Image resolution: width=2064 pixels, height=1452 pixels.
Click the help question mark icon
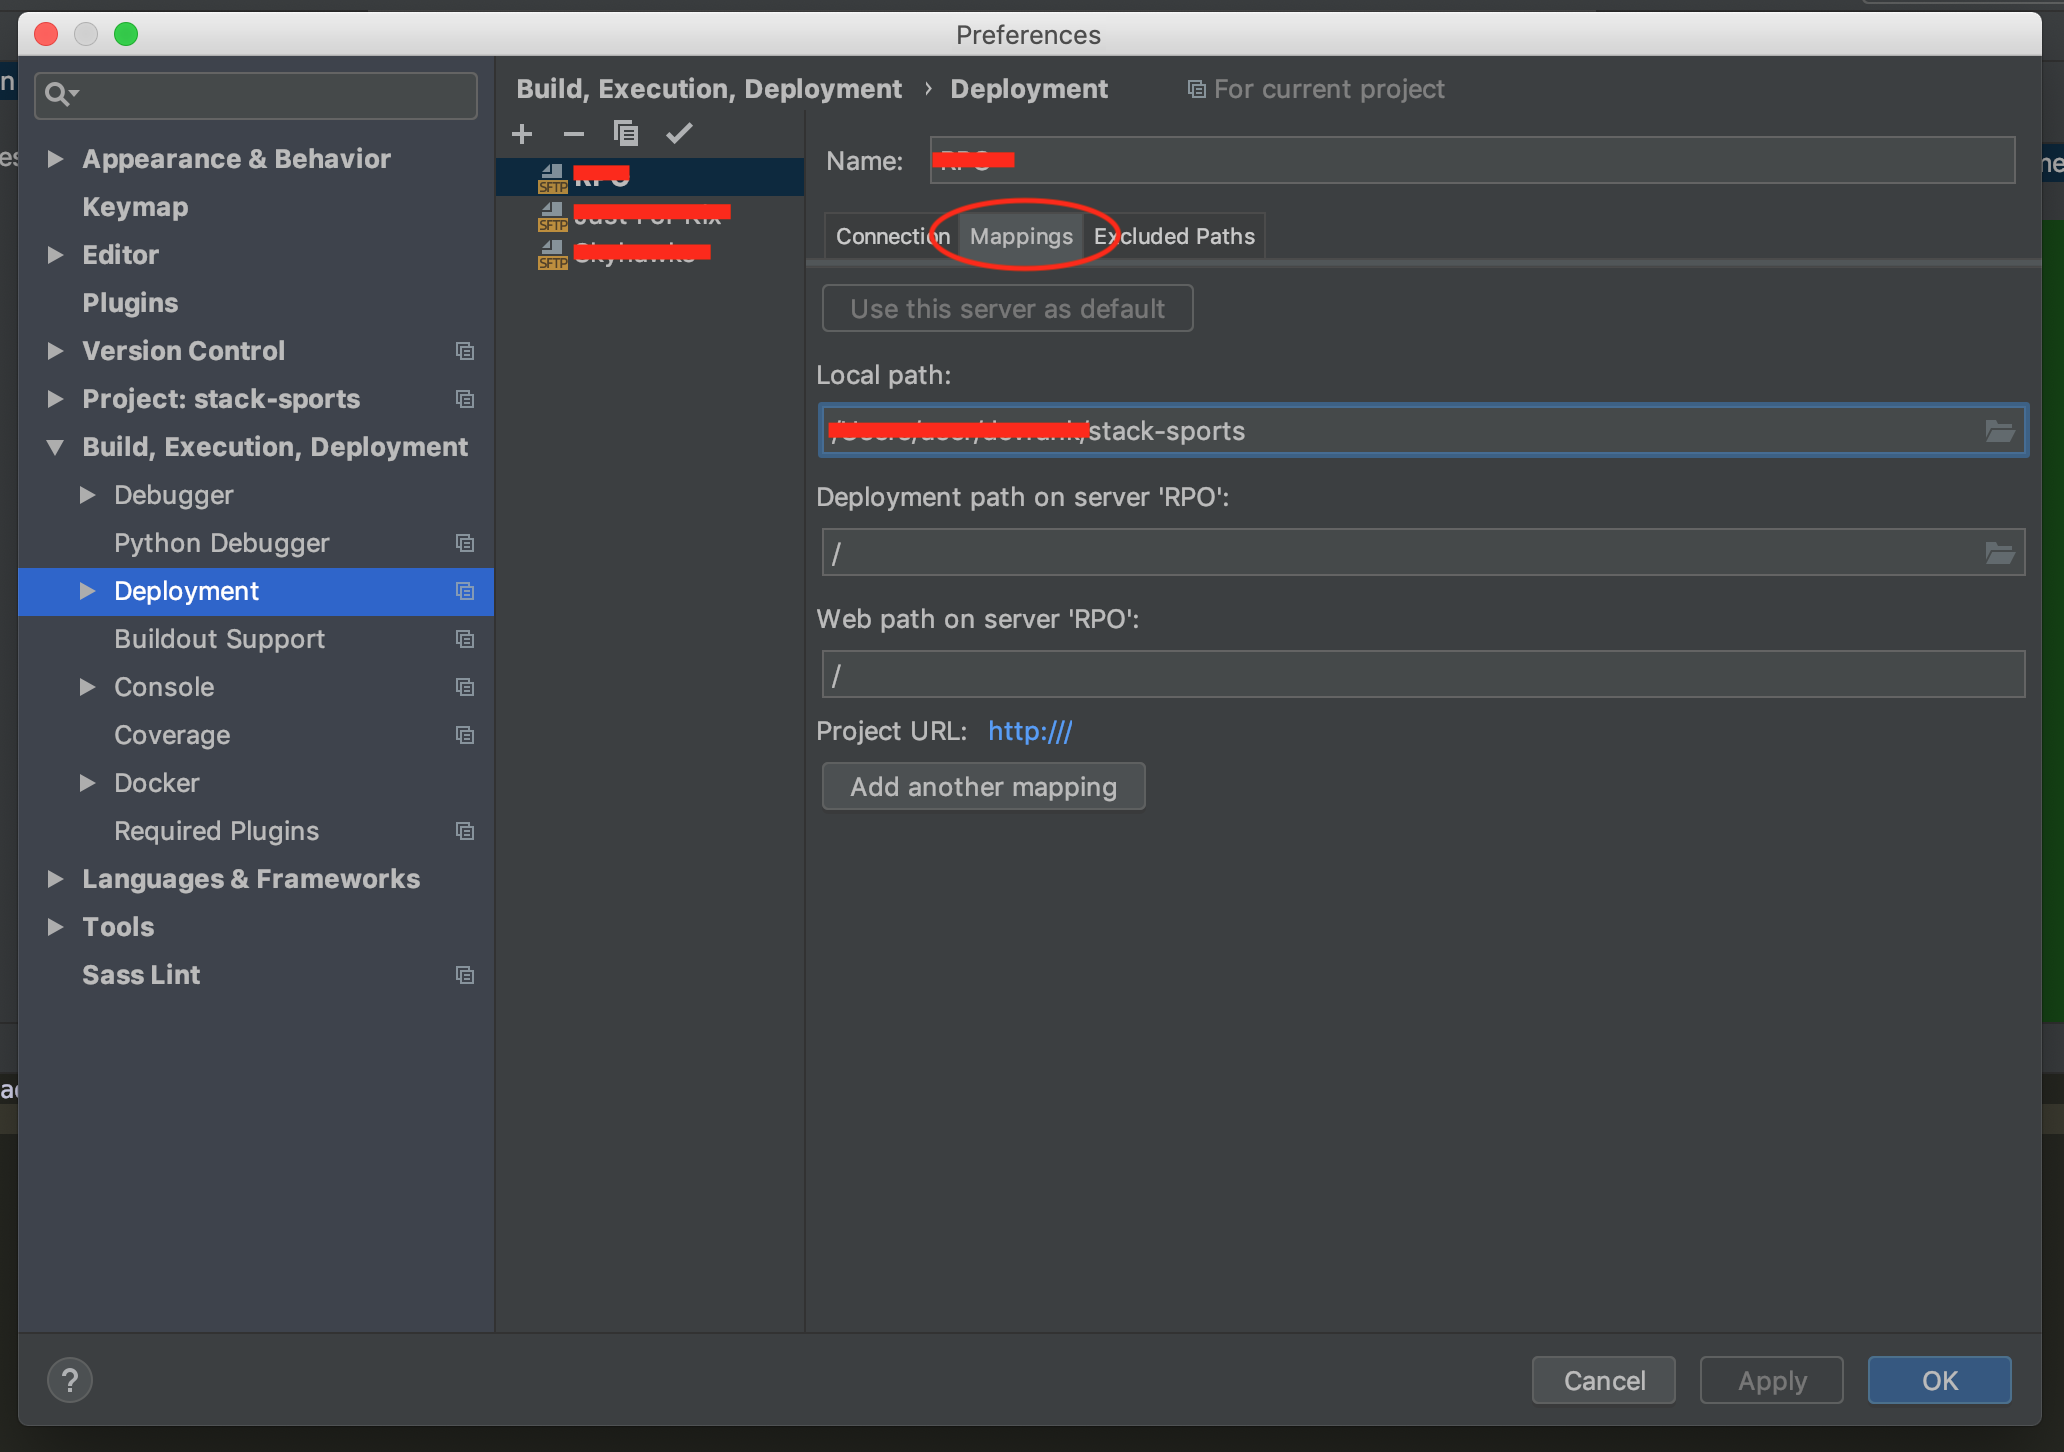click(70, 1381)
